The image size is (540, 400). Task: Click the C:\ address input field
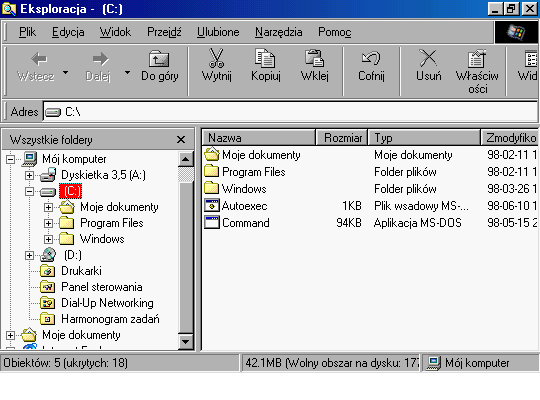point(290,112)
